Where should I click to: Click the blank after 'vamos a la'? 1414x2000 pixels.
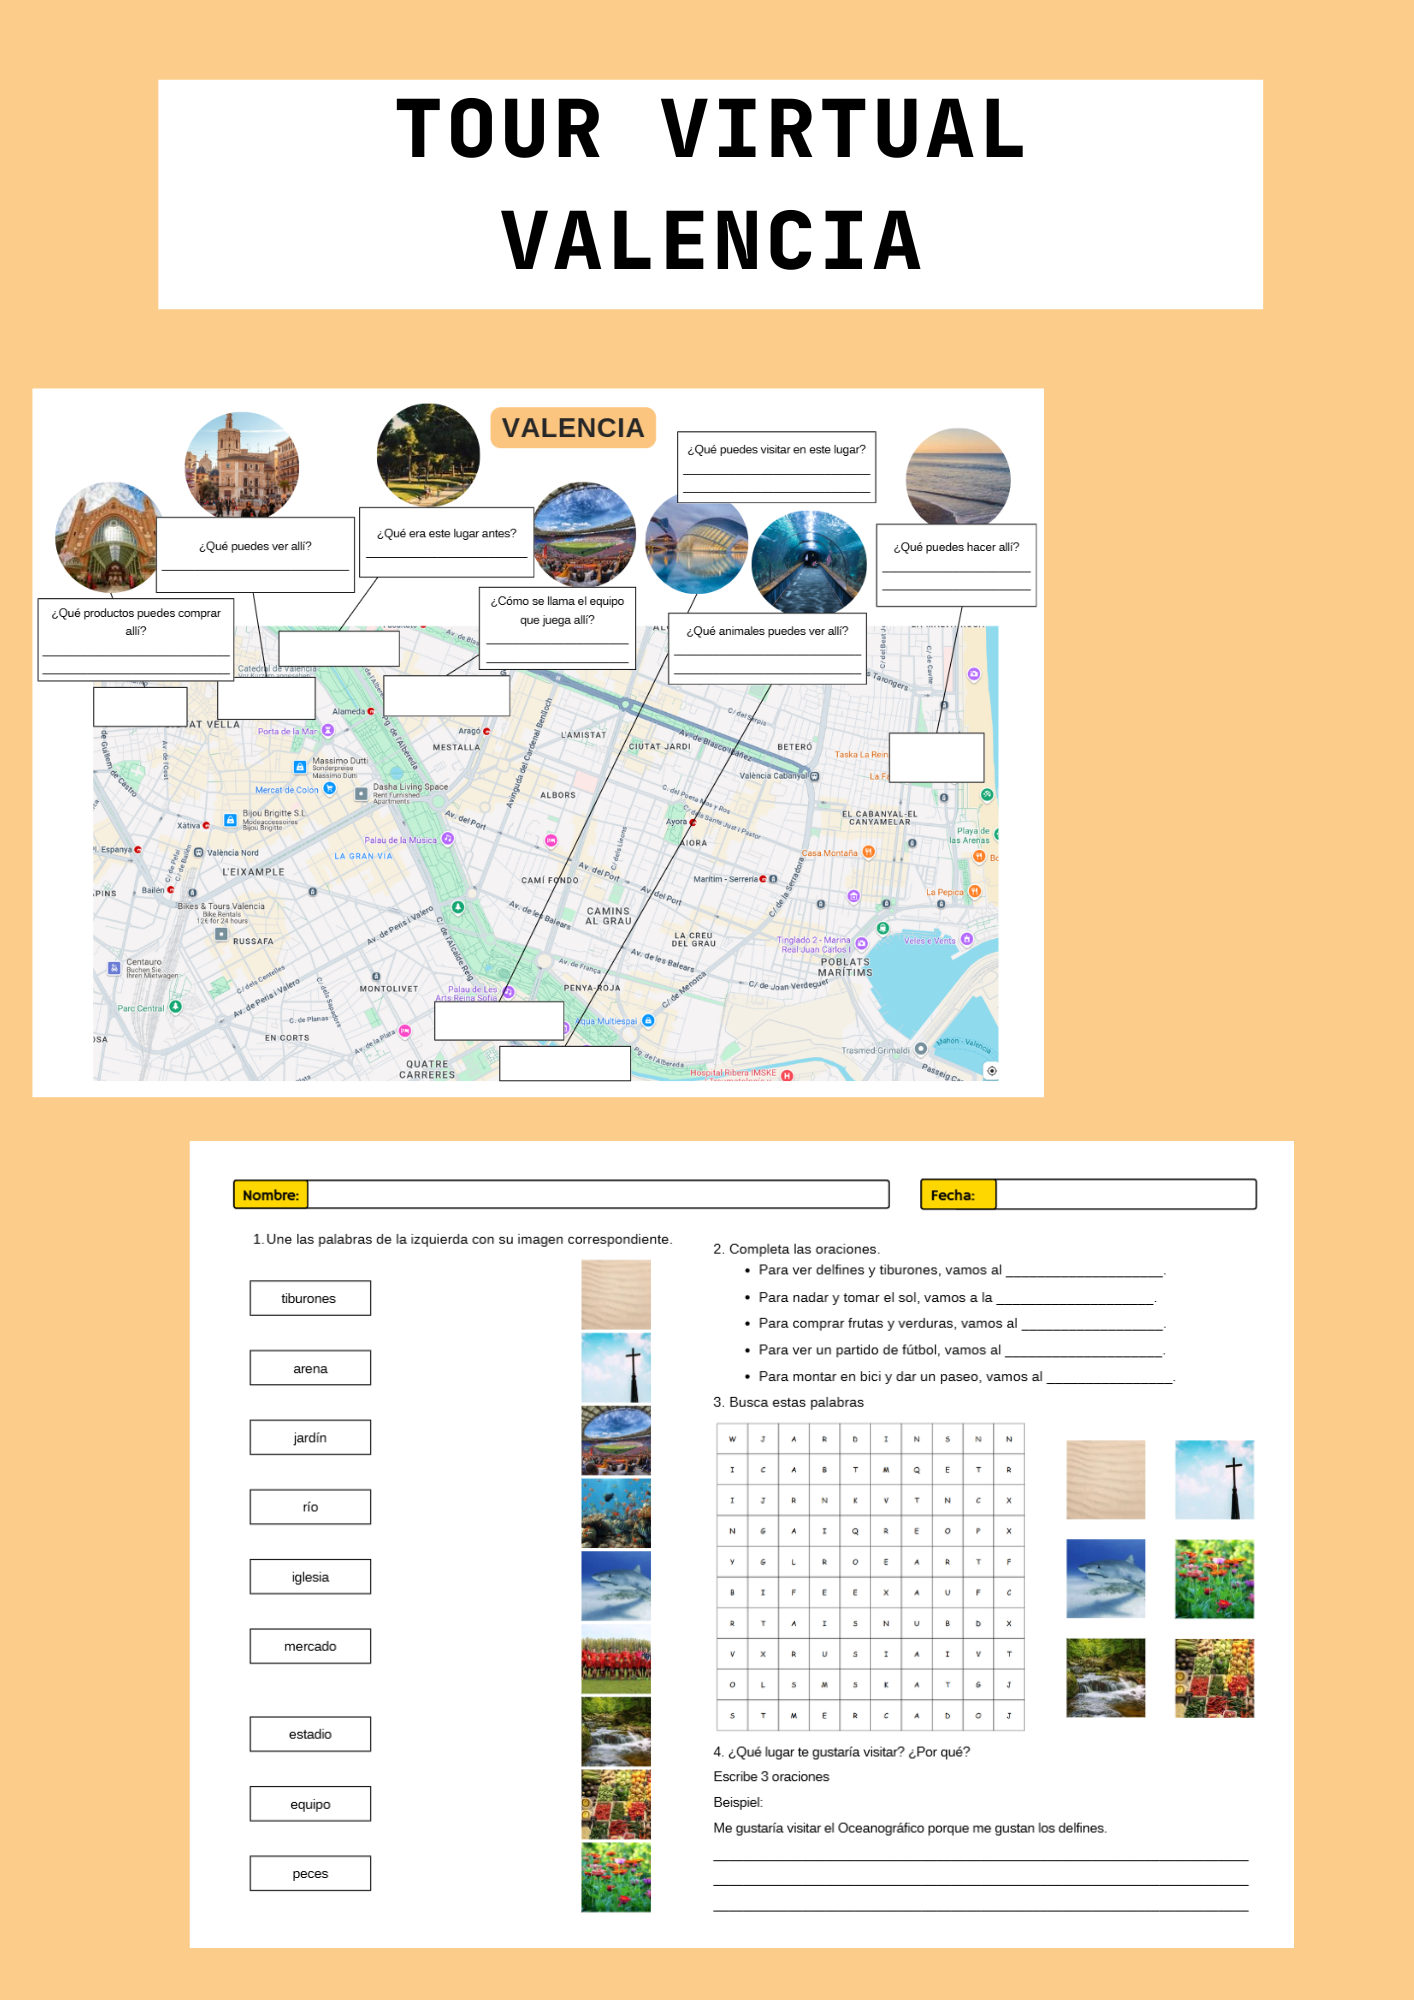coord(1076,1299)
